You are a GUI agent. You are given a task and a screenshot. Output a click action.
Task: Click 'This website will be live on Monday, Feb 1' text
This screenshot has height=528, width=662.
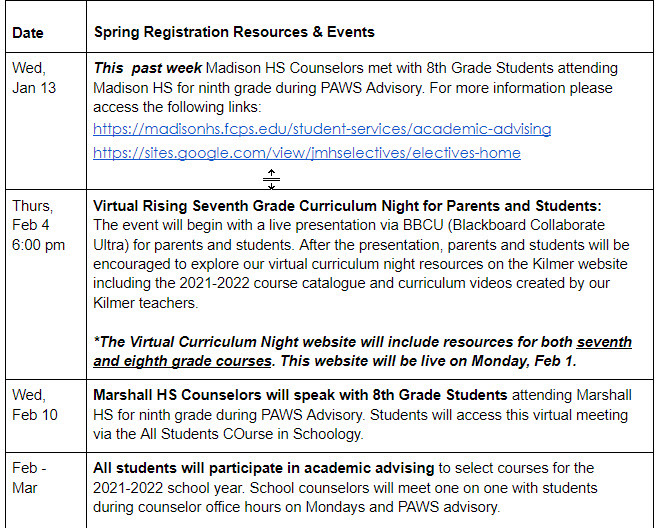click(430, 359)
